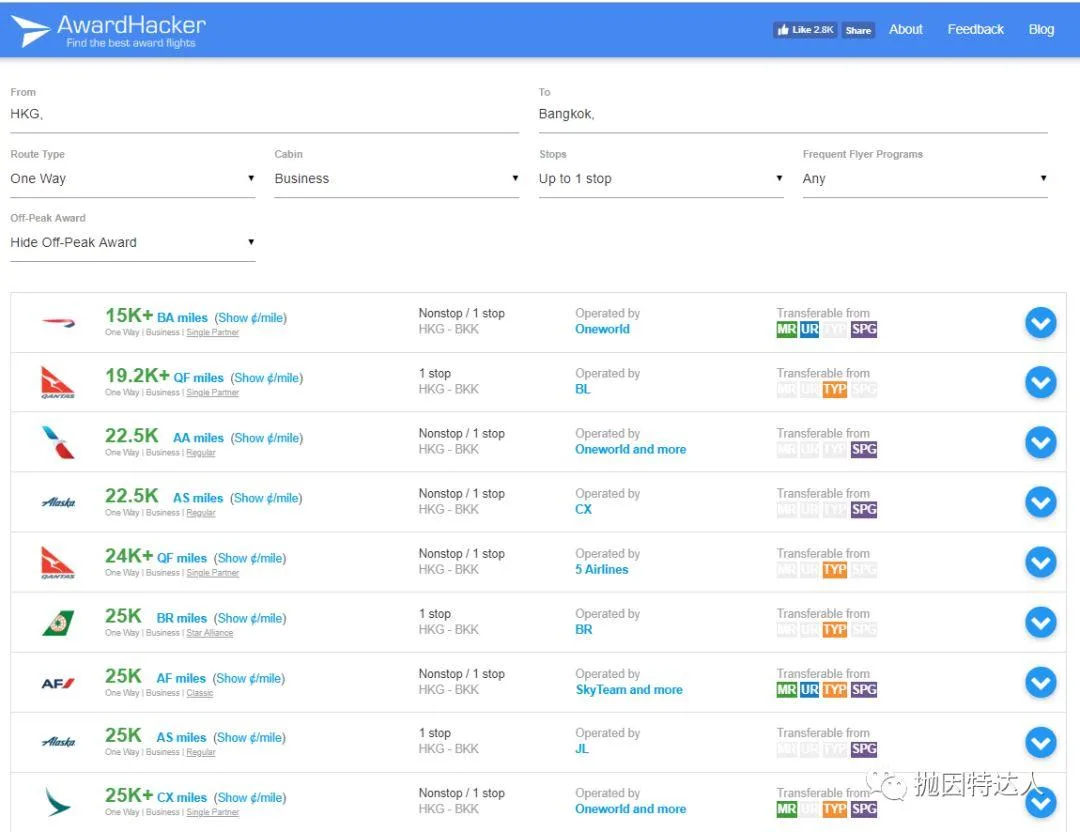
Task: Click the TYP badge in 24K+ QF row
Action: click(x=835, y=570)
